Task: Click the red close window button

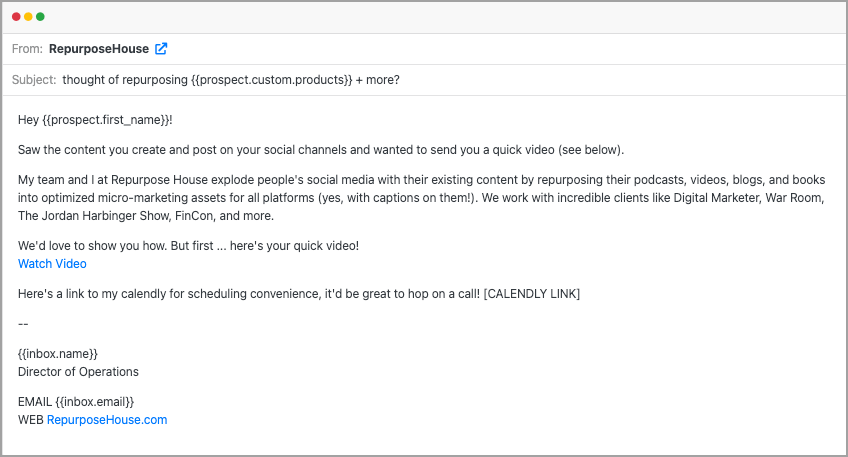Action: tap(16, 17)
